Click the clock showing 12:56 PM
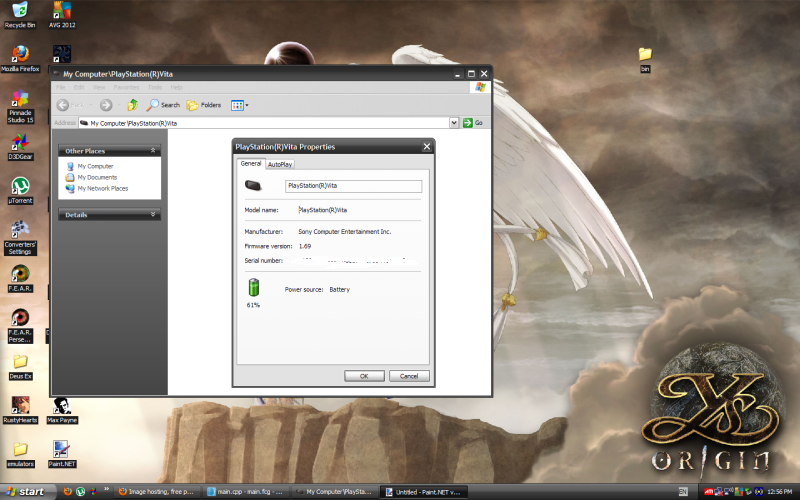 [x=780, y=492]
